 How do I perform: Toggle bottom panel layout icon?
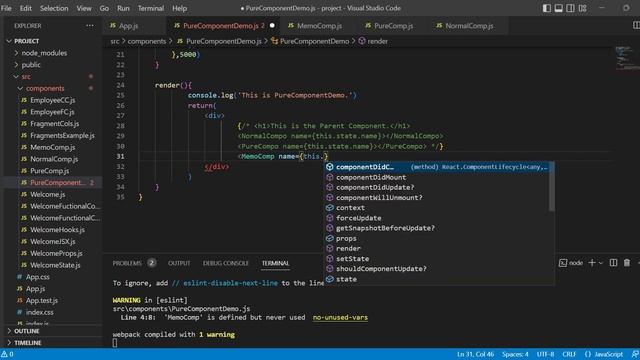click(558, 8)
